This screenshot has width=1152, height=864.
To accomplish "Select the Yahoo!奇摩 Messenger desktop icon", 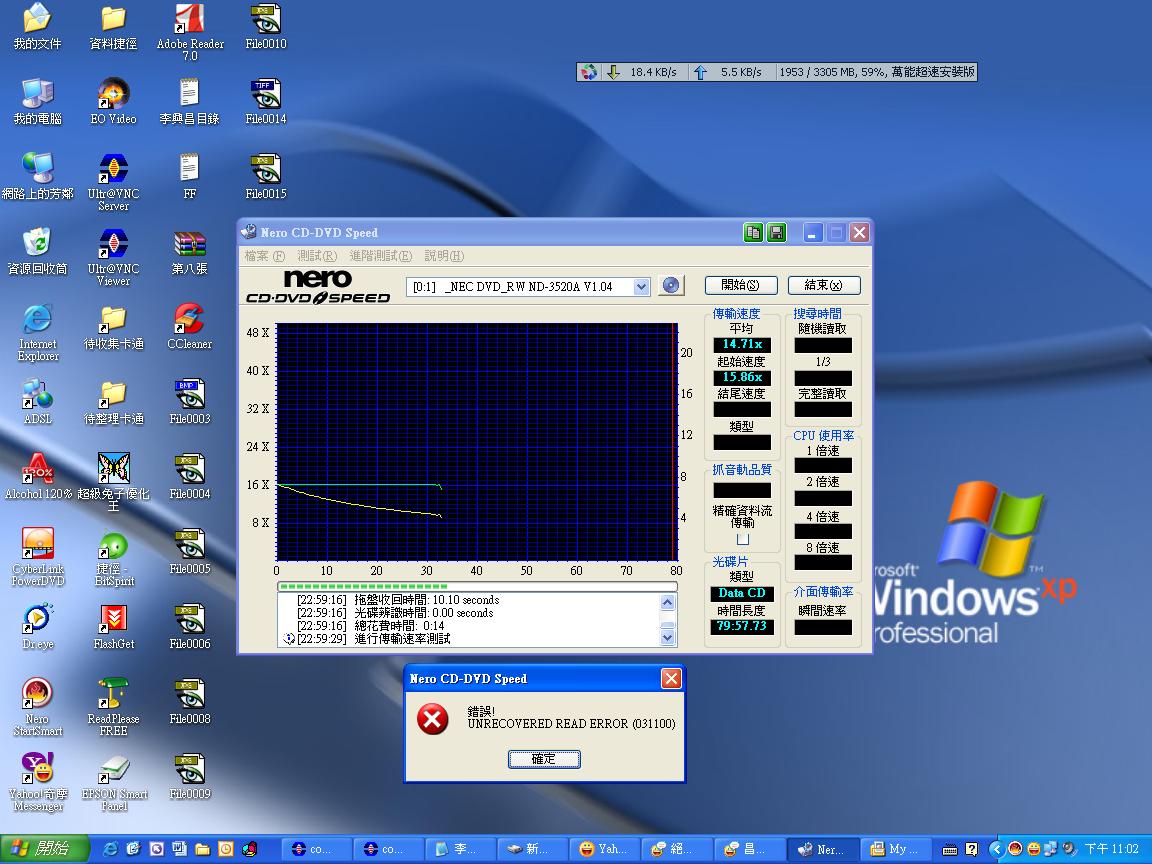I will click(x=37, y=782).
